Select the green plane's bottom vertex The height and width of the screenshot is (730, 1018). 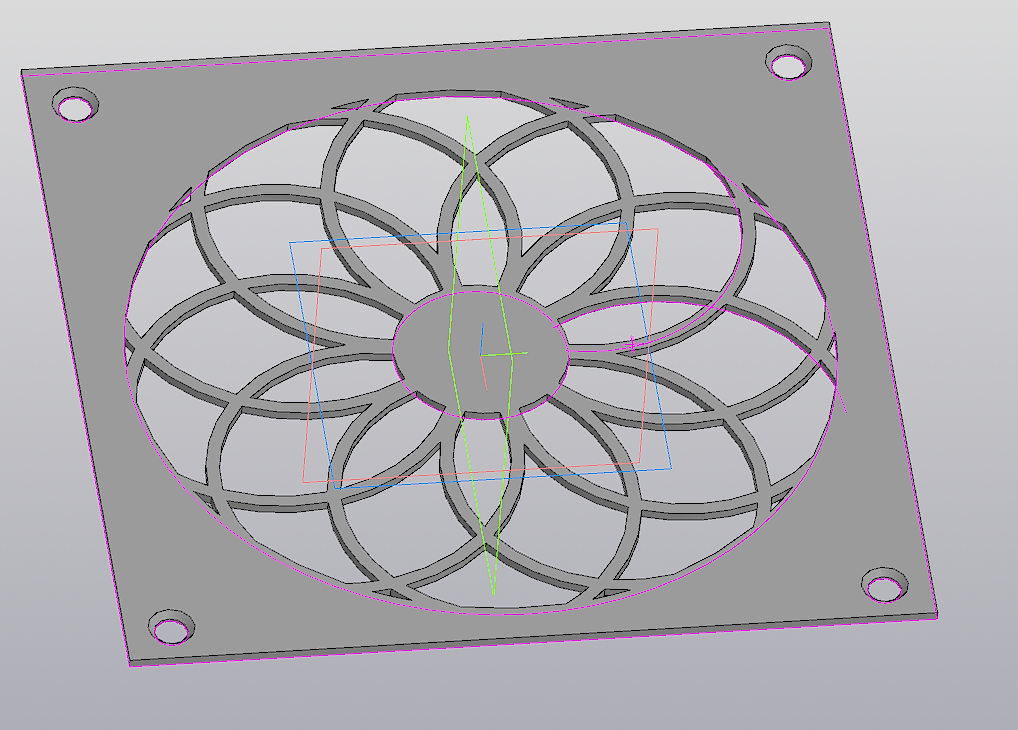[x=494, y=591]
